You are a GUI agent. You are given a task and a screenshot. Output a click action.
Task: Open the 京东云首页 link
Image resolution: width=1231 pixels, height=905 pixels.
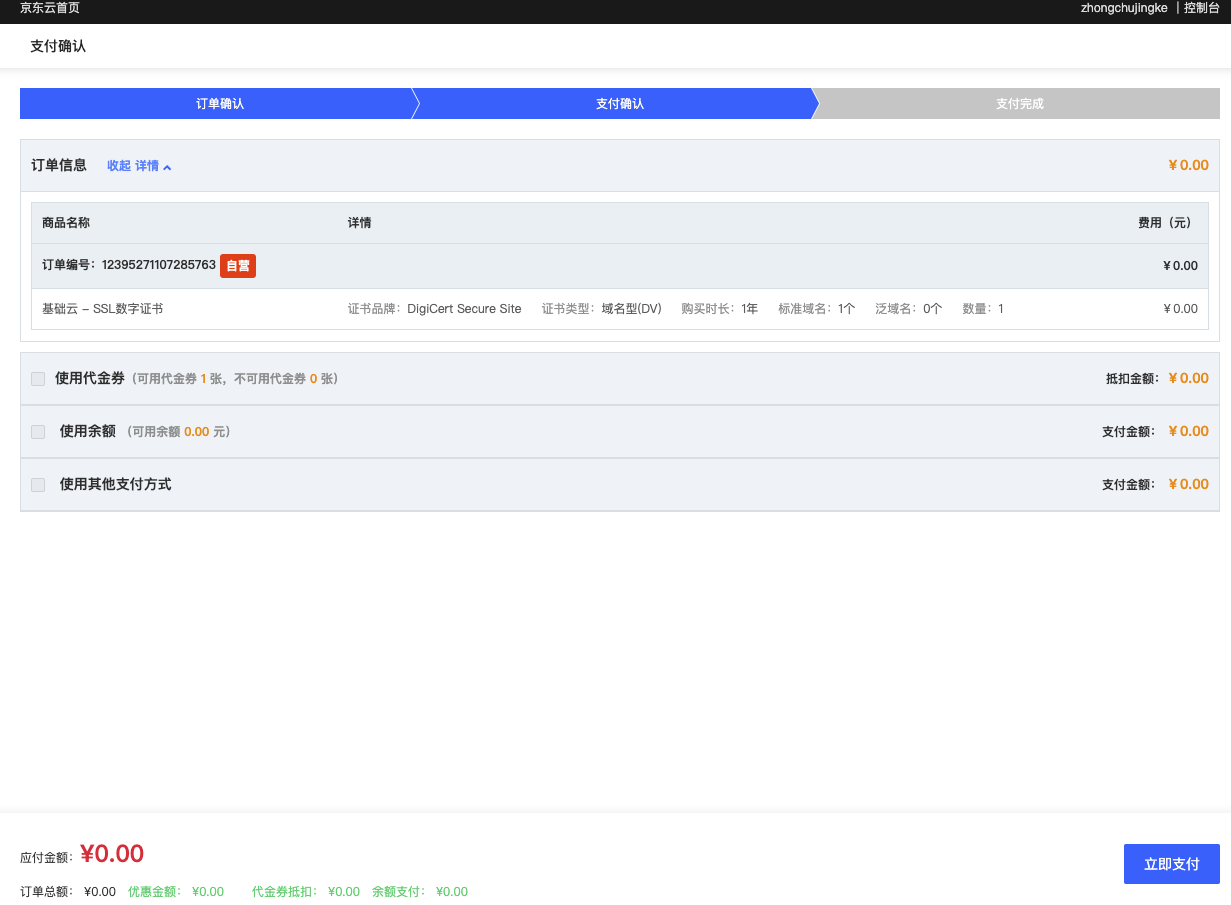[x=50, y=8]
